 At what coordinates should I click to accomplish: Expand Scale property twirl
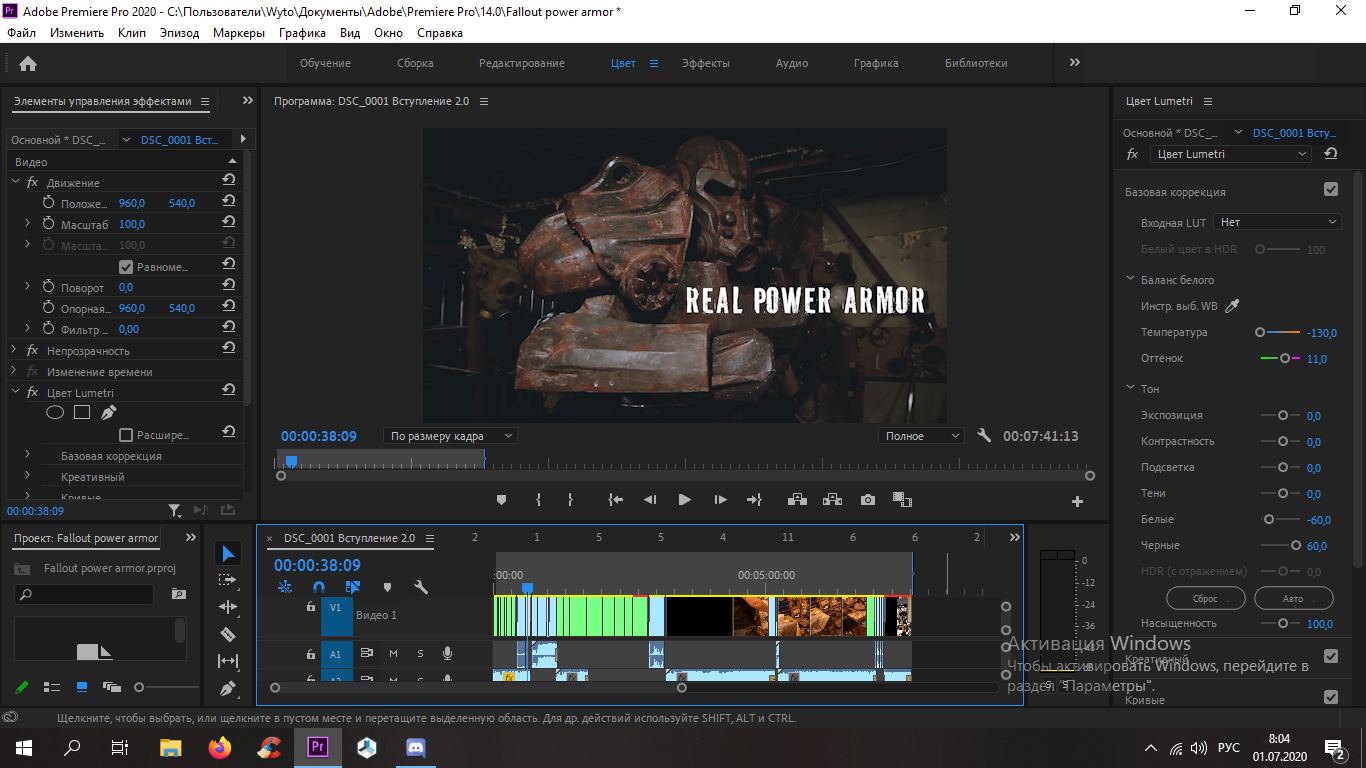pyautogui.click(x=28, y=224)
